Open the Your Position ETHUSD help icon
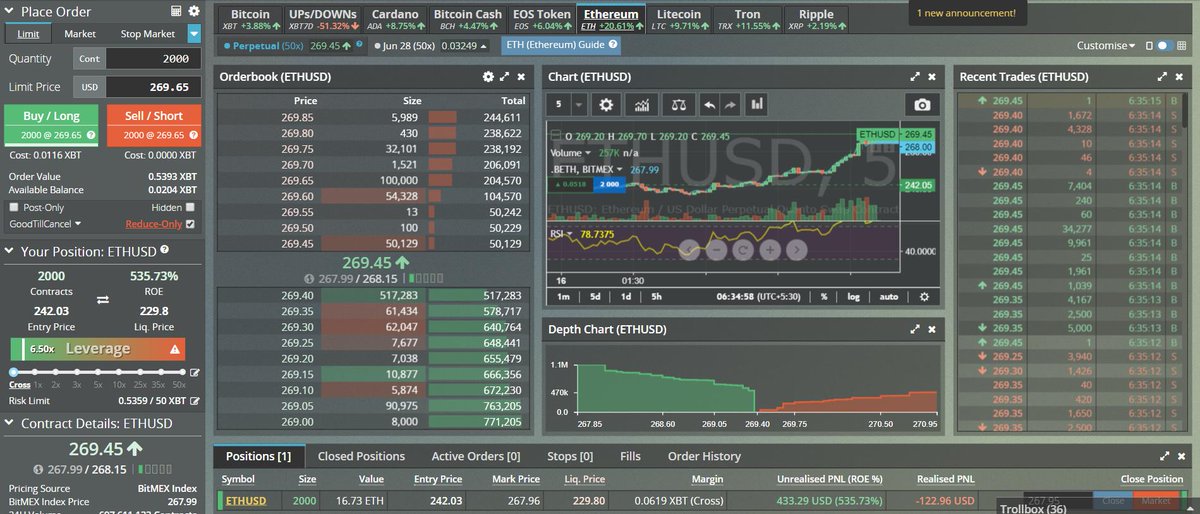Image resolution: width=1200 pixels, height=514 pixels. (x=165, y=251)
